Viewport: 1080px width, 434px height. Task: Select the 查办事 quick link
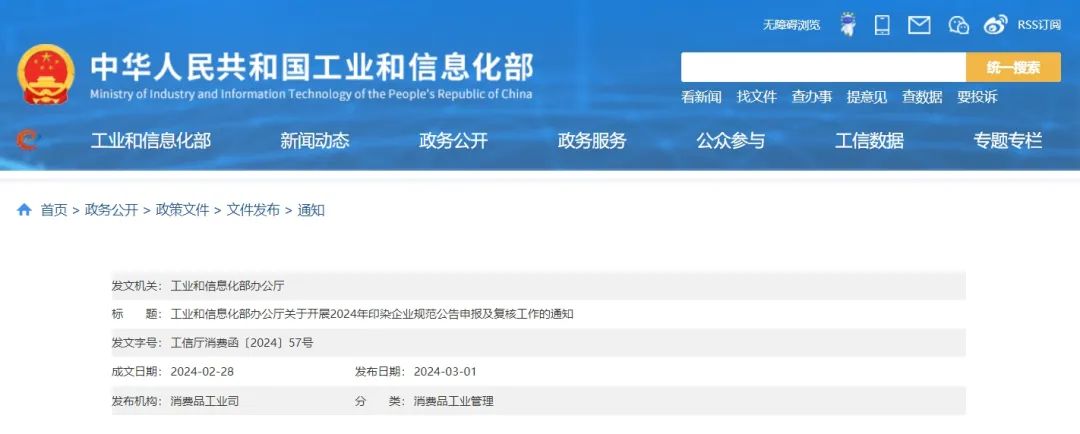(811, 97)
